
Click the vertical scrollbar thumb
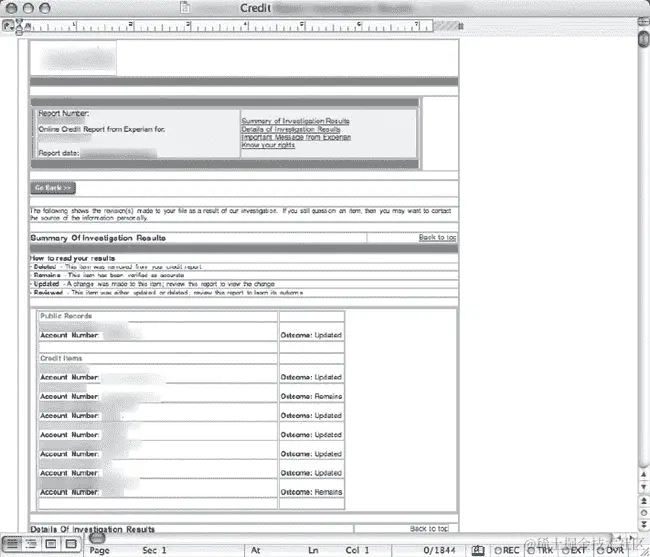click(643, 39)
